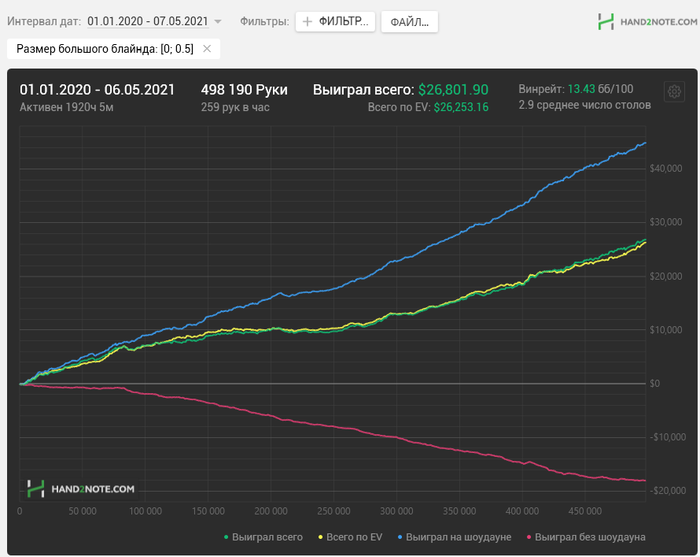Click the 150 000 x-axis label
The image size is (700, 557).
[208, 511]
